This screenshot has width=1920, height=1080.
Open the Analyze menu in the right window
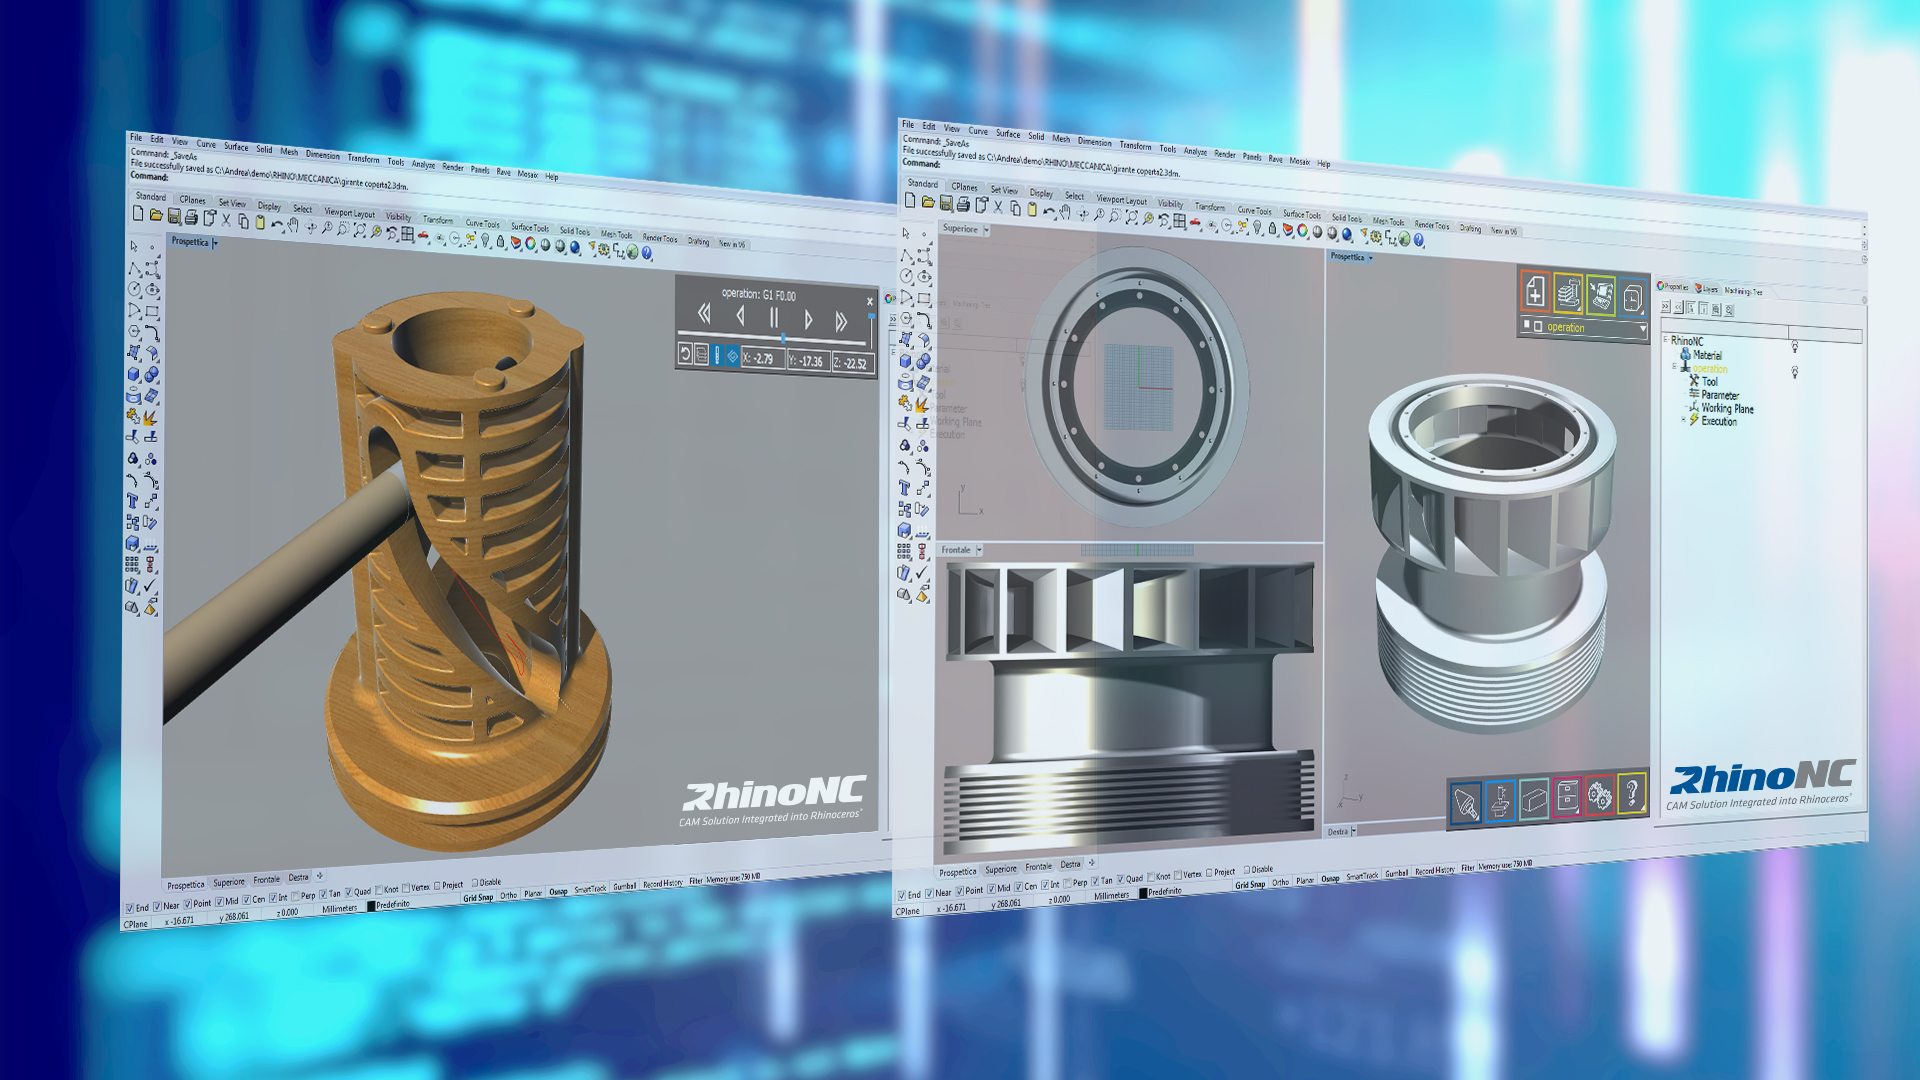(x=1195, y=151)
